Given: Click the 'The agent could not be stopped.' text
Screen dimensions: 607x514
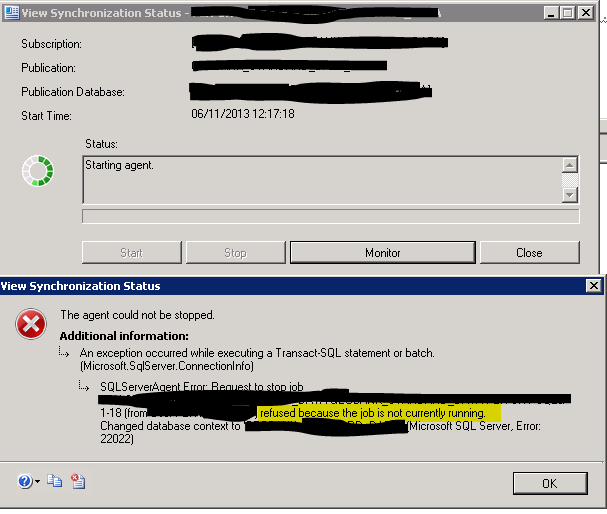Looking at the screenshot, I should coord(137,315).
